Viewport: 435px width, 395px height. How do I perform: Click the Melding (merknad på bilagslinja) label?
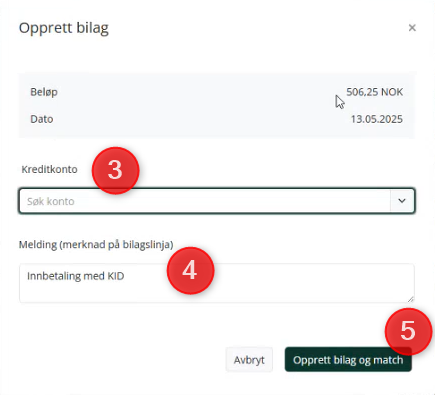pos(96,245)
